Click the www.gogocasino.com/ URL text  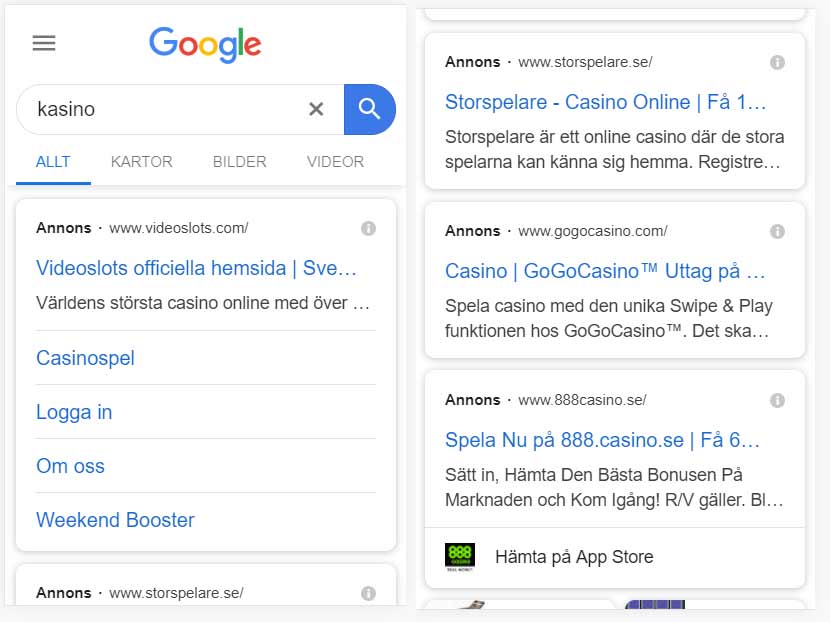[593, 231]
